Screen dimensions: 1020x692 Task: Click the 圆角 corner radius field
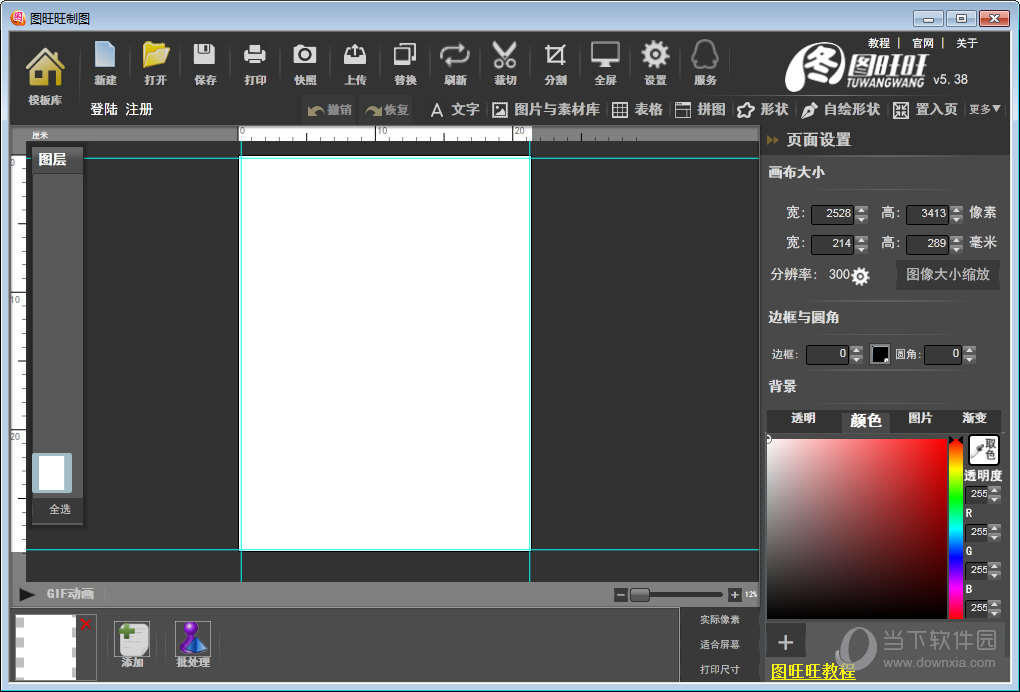pos(943,354)
